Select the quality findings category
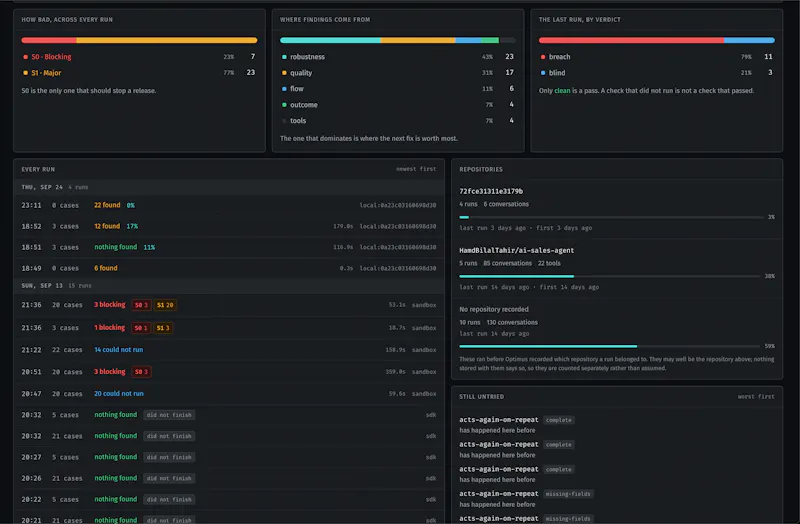 pos(397,72)
